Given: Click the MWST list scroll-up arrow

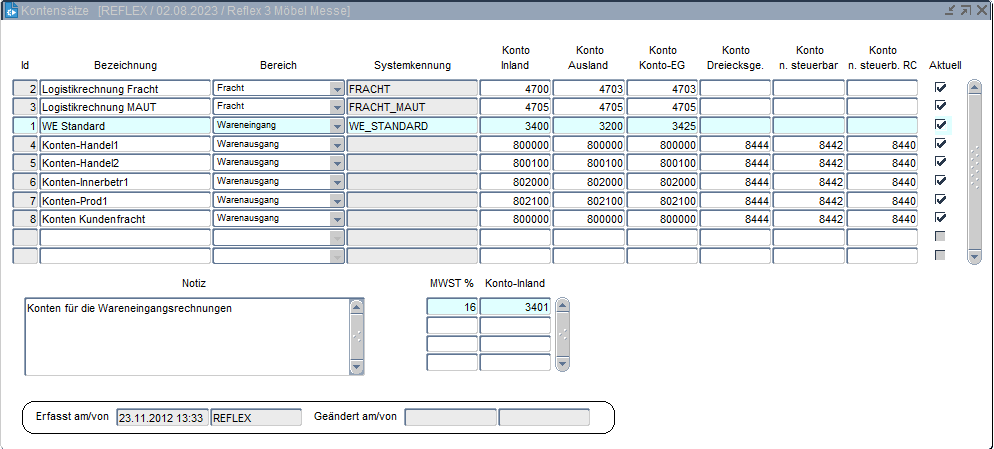Looking at the screenshot, I should click(x=562, y=306).
